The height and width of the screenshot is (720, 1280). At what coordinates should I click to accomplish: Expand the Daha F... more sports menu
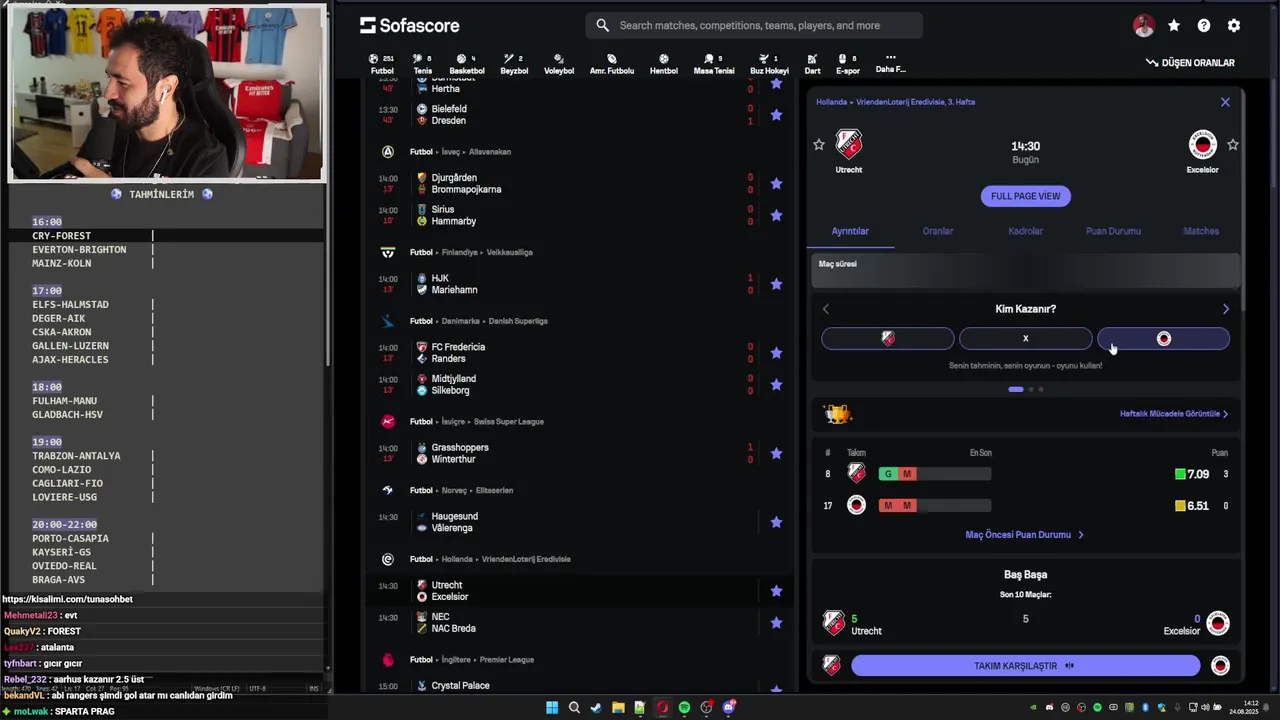890,64
